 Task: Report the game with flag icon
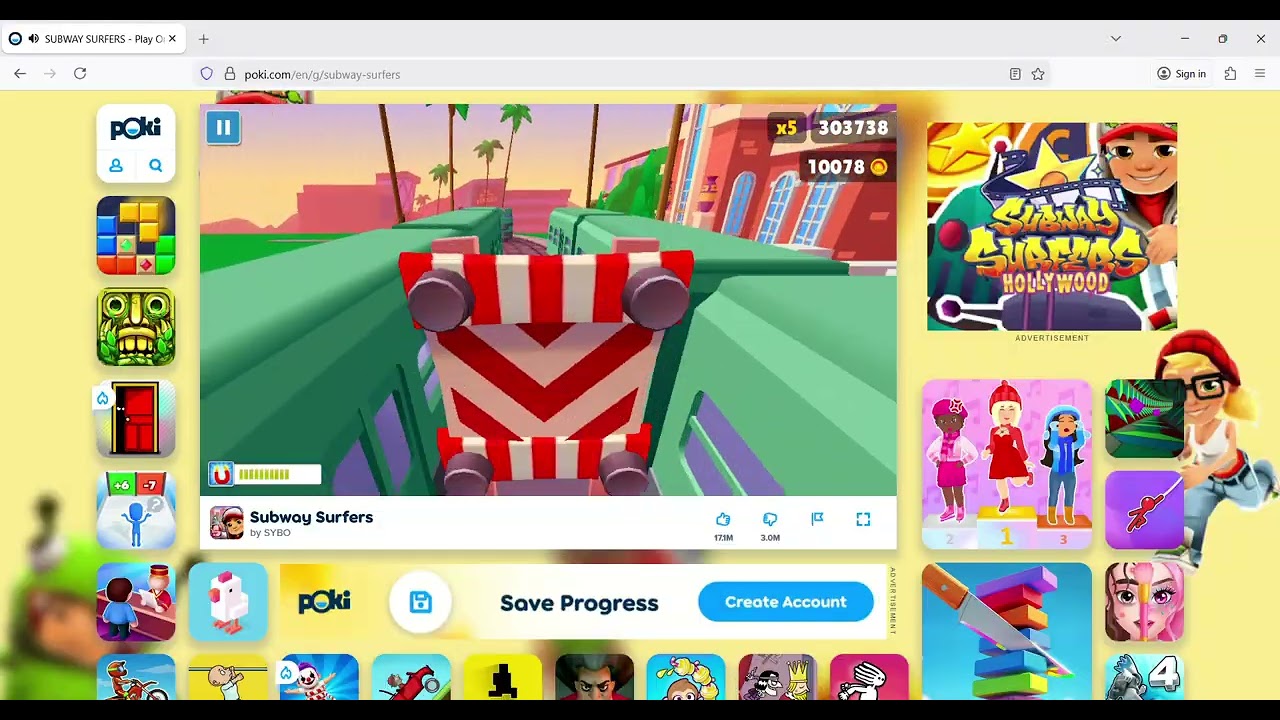(817, 518)
